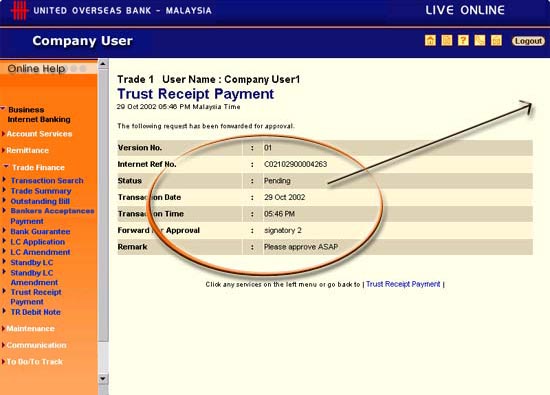Open LC Application menu item
The height and width of the screenshot is (395, 550).
click(38, 242)
